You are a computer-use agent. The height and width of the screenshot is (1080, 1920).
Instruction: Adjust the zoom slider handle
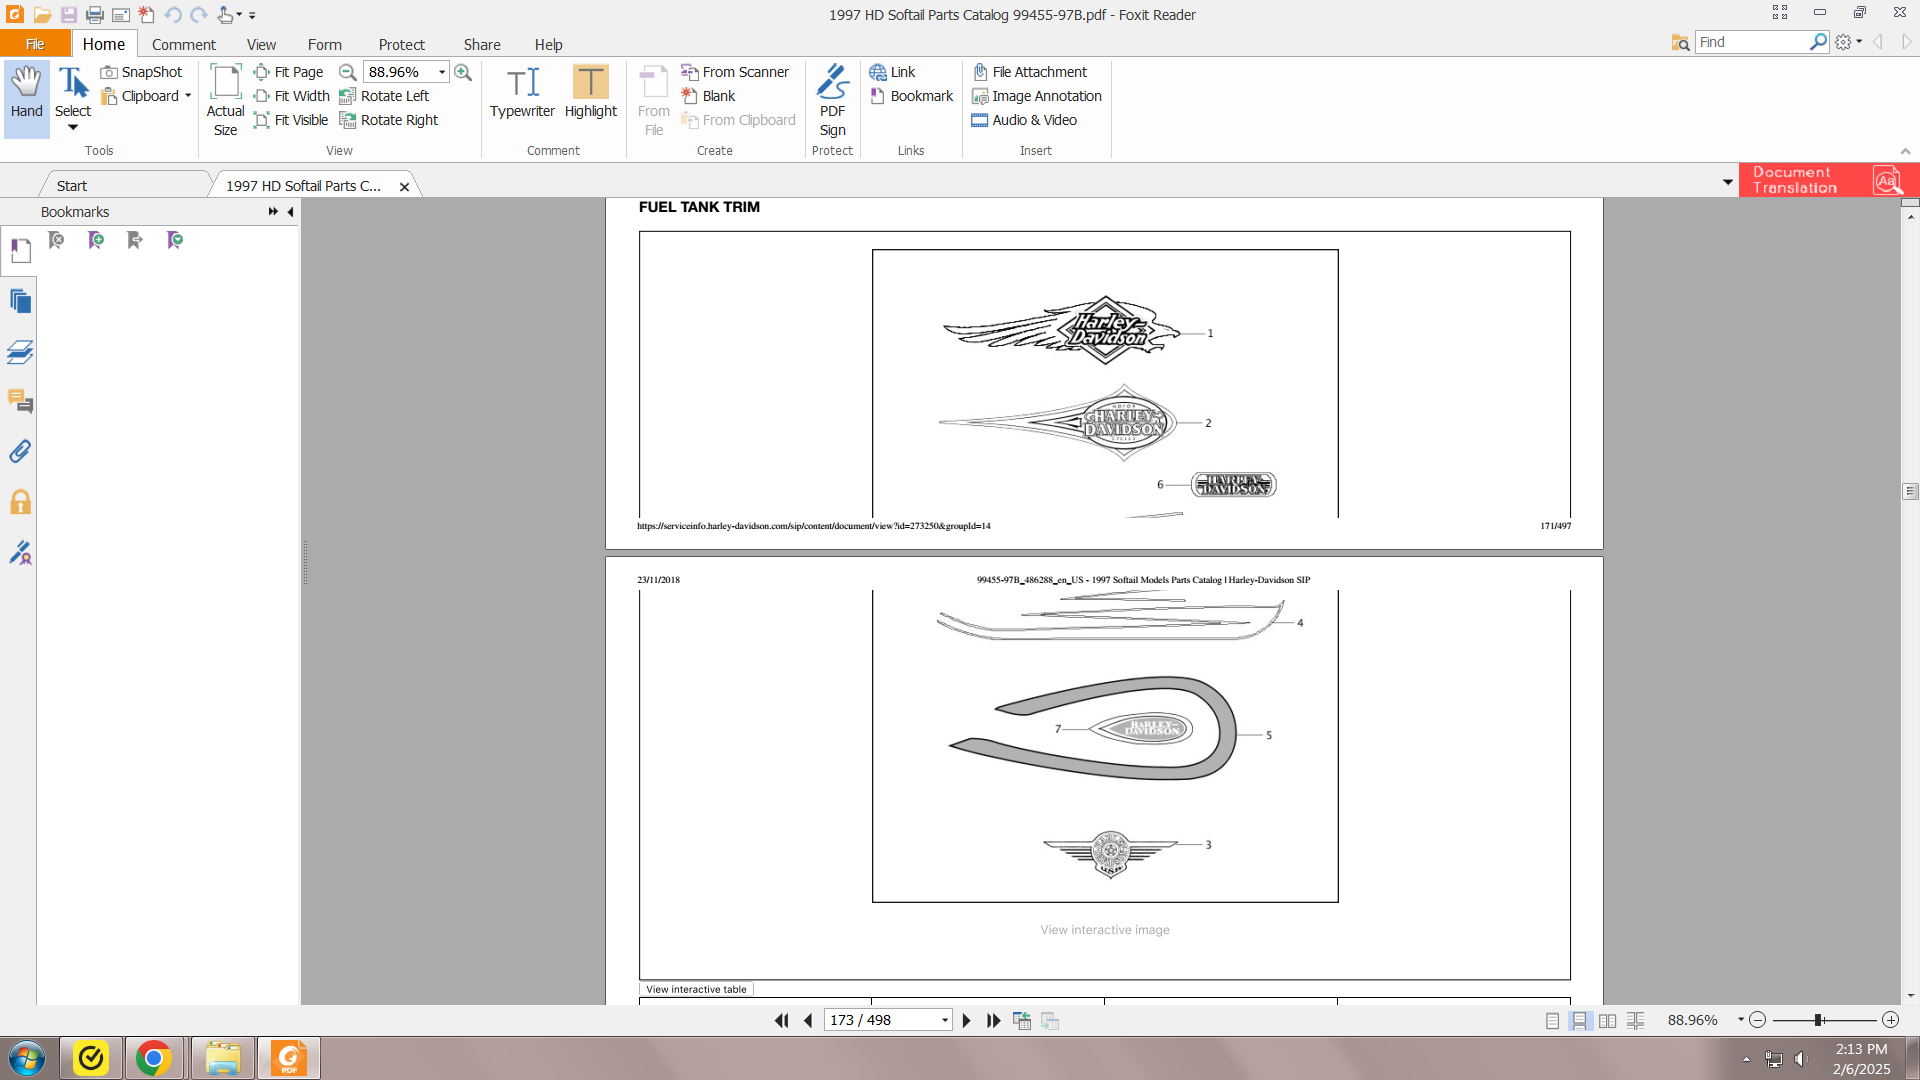(1819, 1020)
